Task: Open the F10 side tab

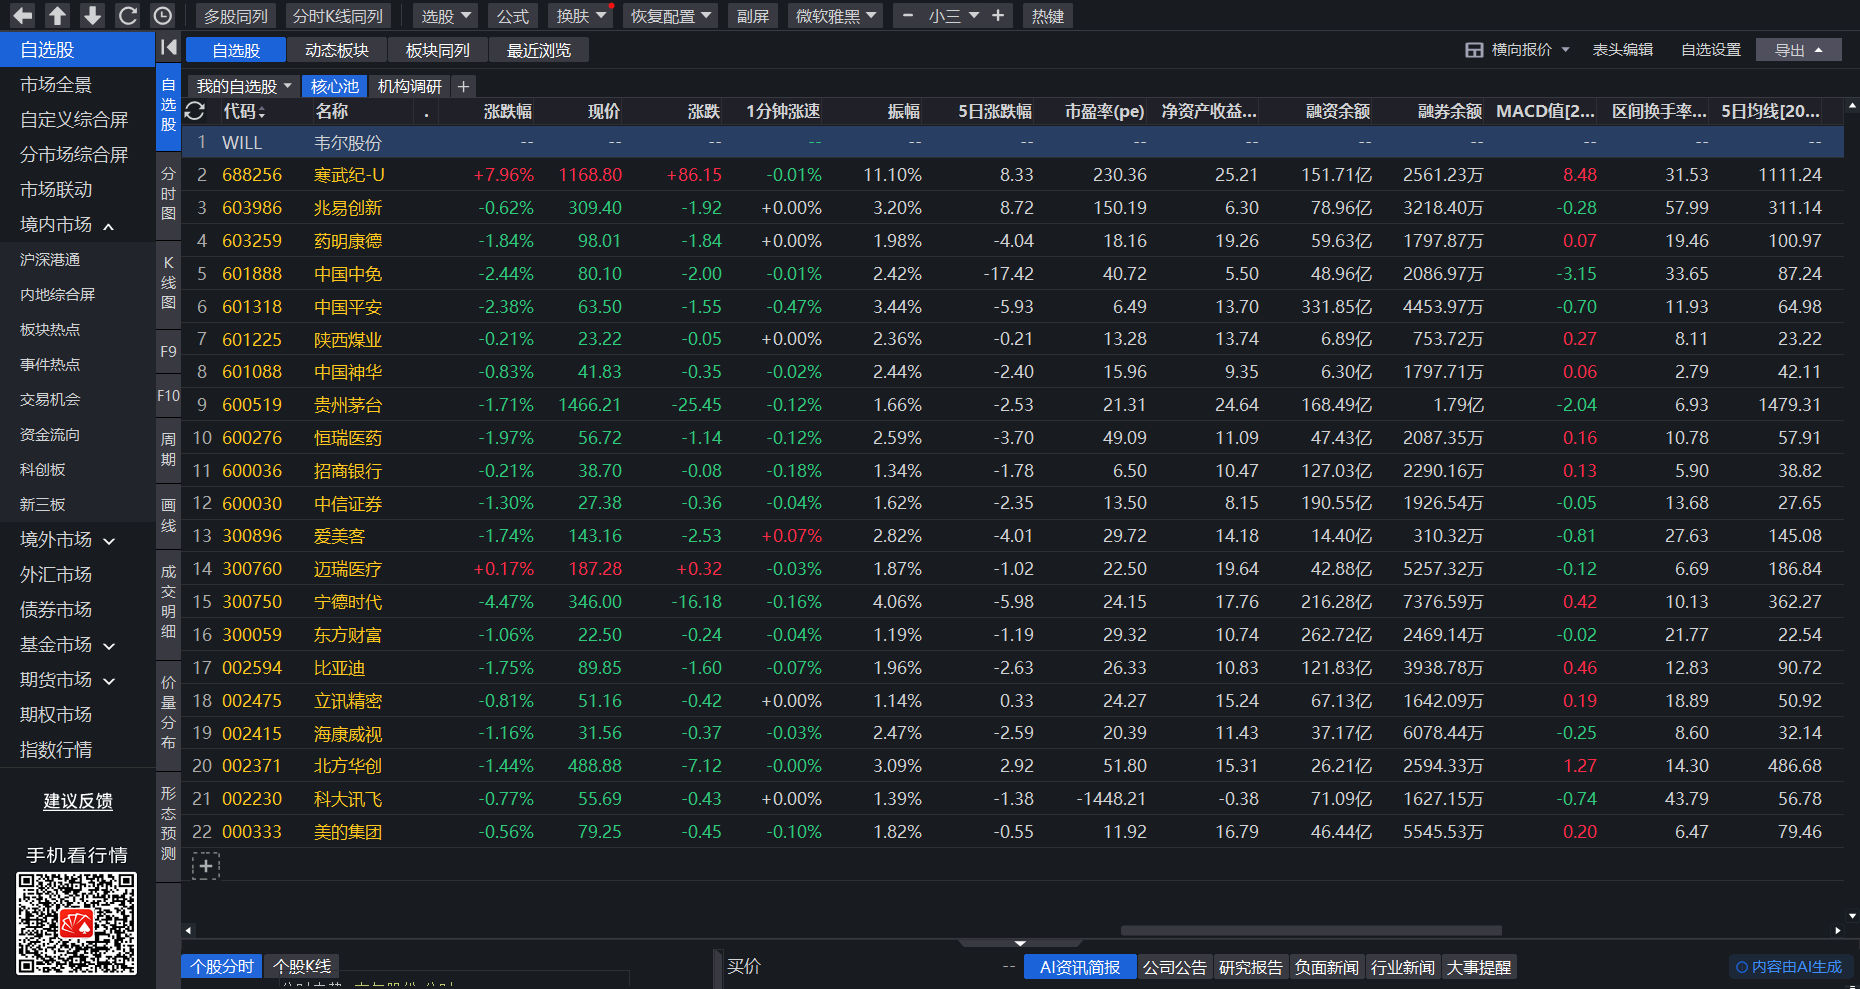Action: pyautogui.click(x=168, y=396)
